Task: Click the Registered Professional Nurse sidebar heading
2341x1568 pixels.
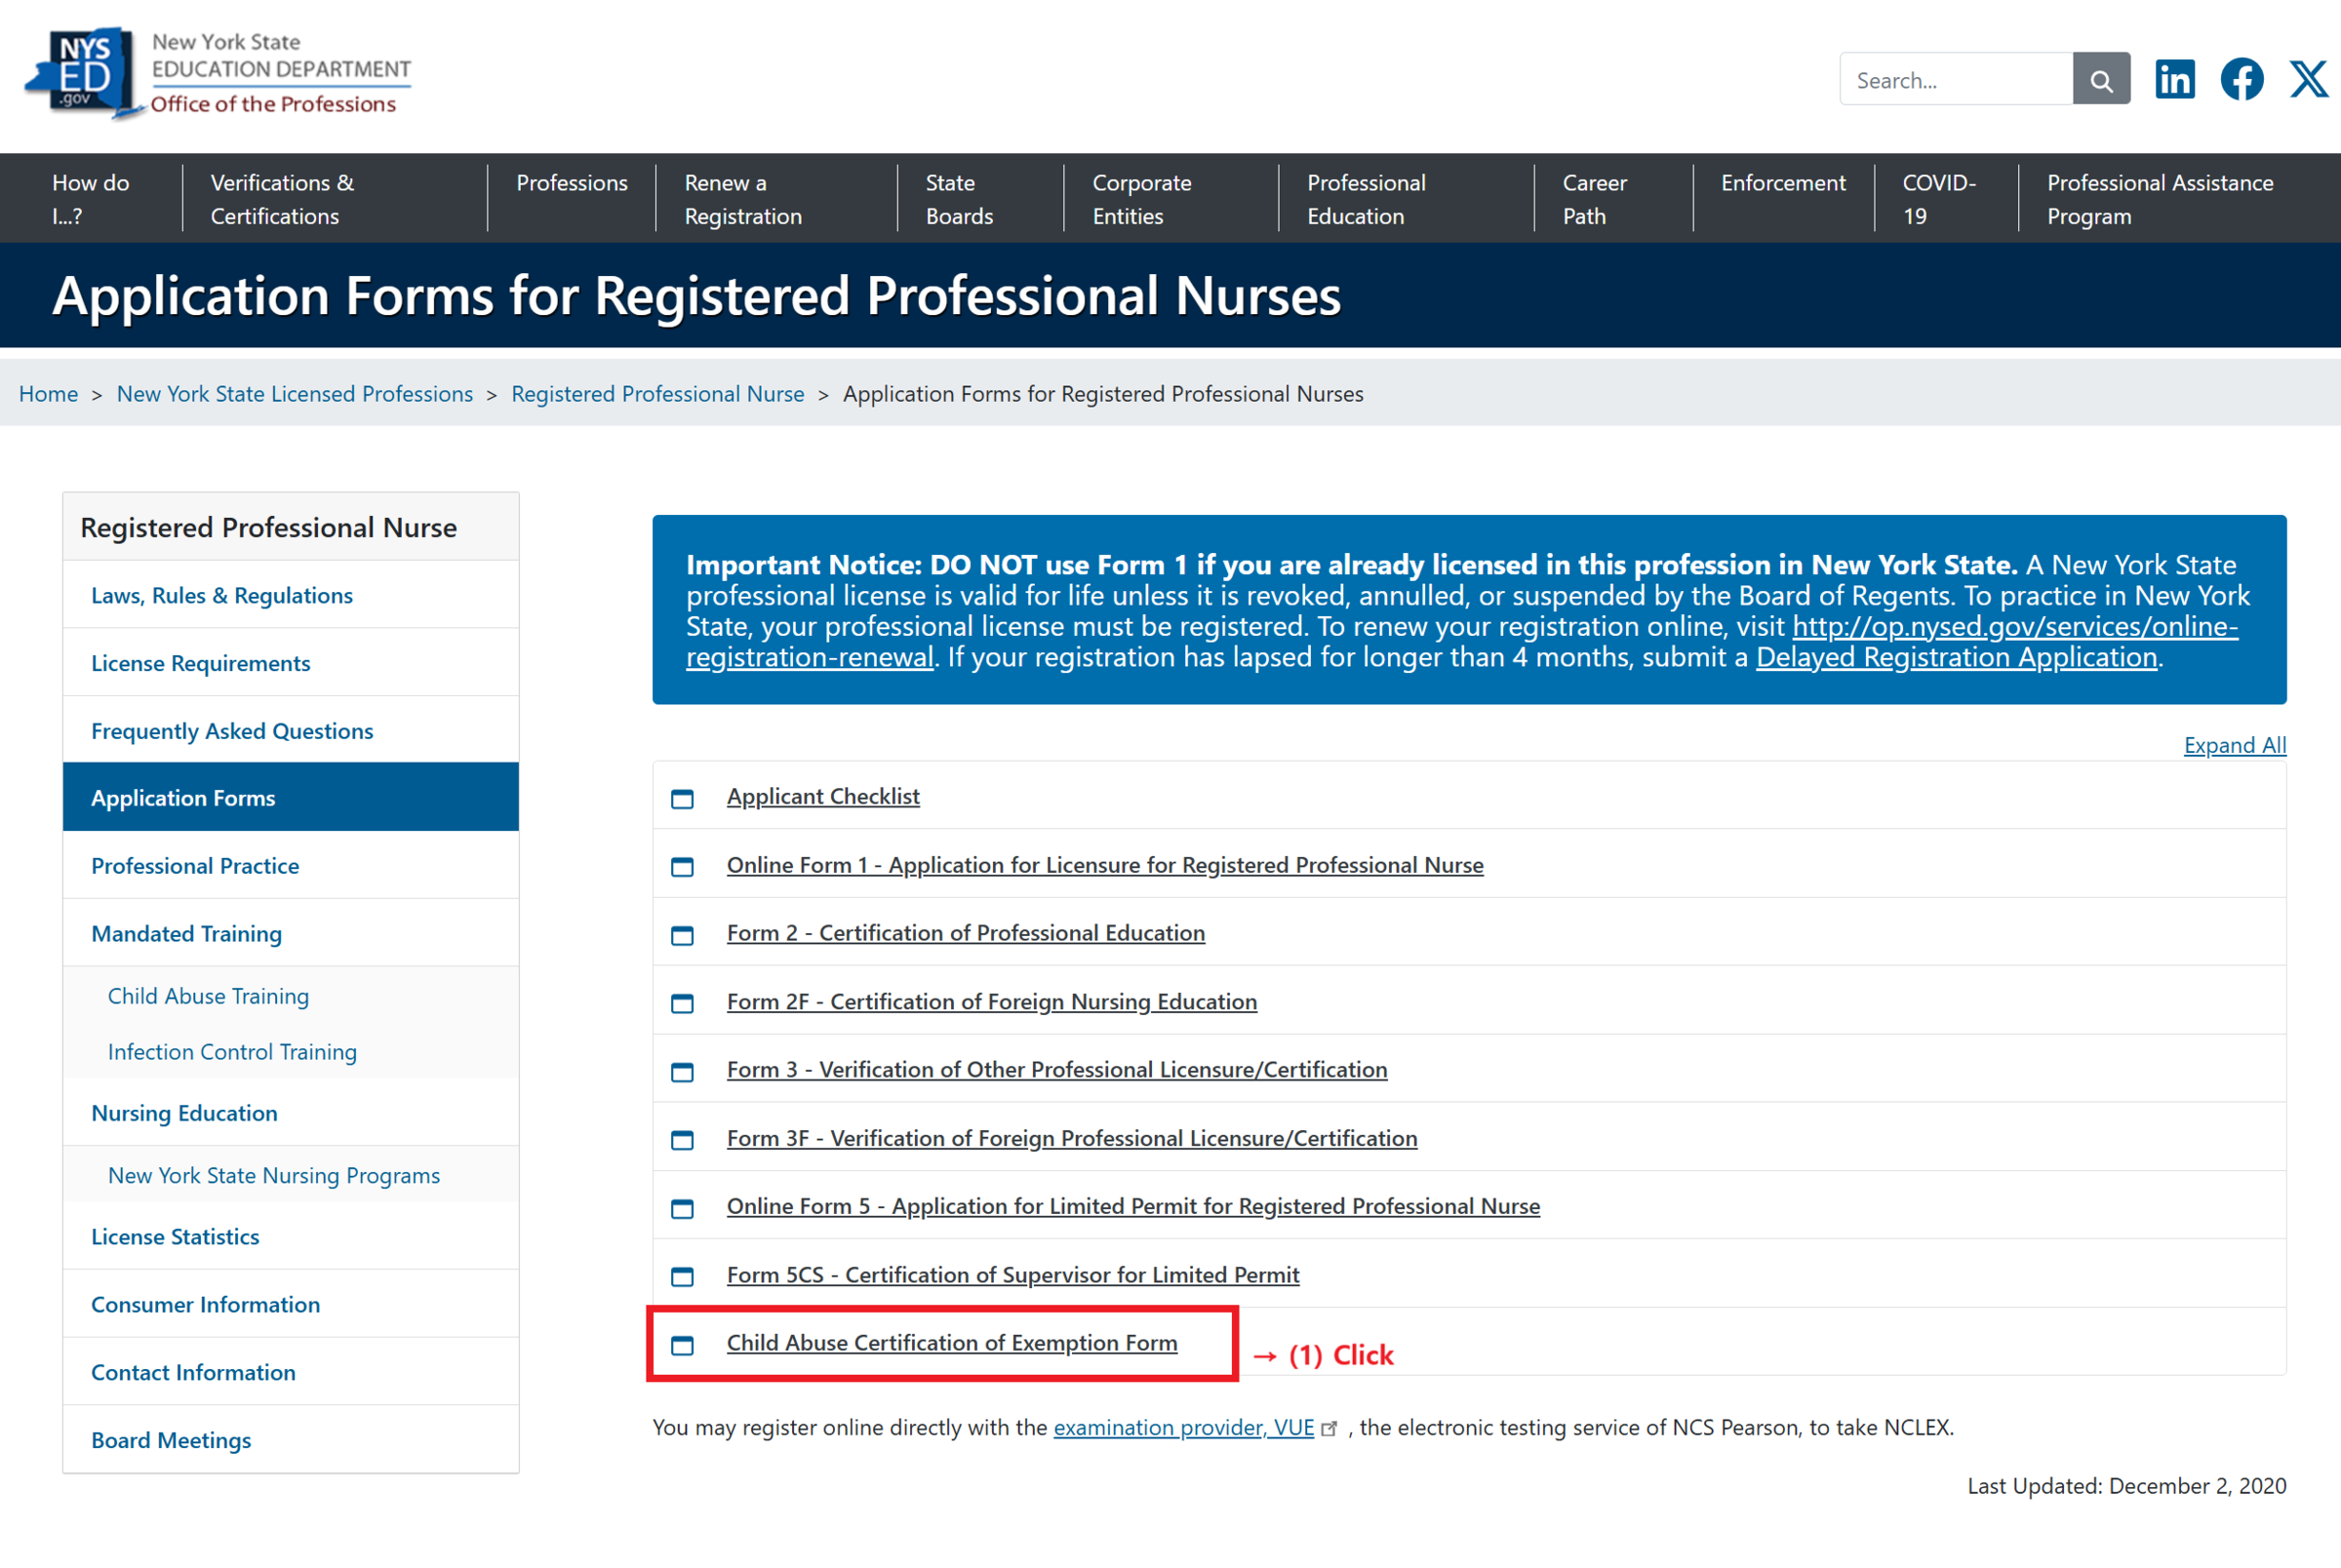Action: [269, 527]
